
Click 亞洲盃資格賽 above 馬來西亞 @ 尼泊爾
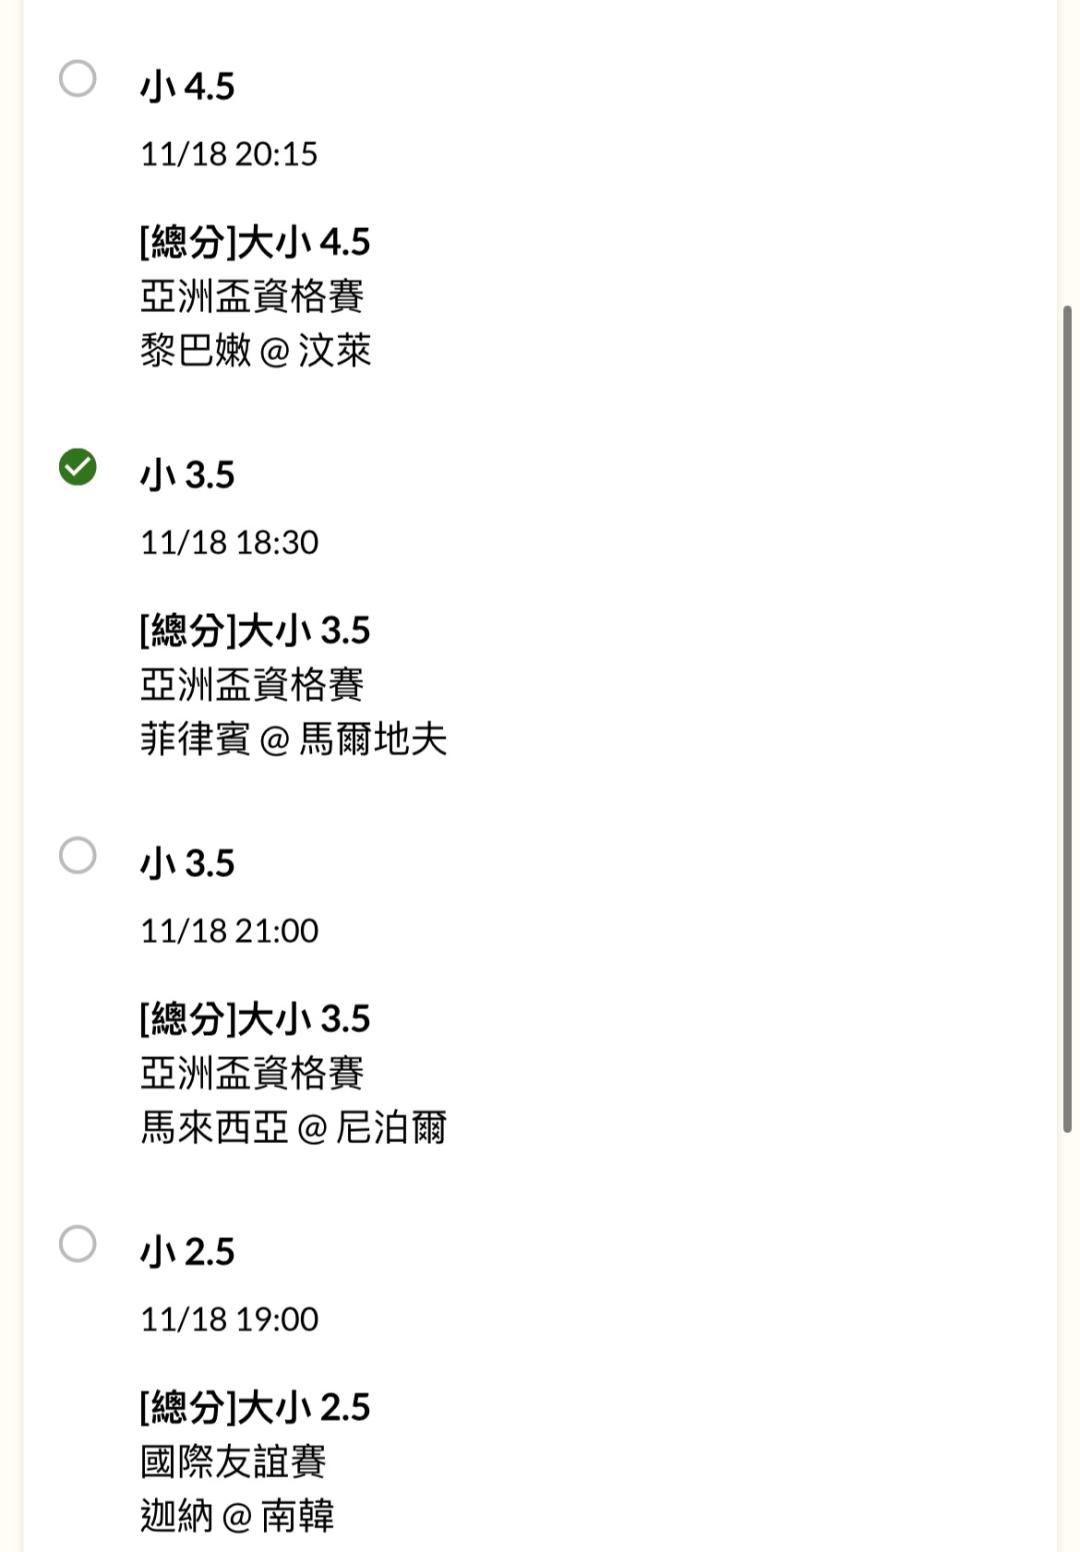pos(252,1074)
